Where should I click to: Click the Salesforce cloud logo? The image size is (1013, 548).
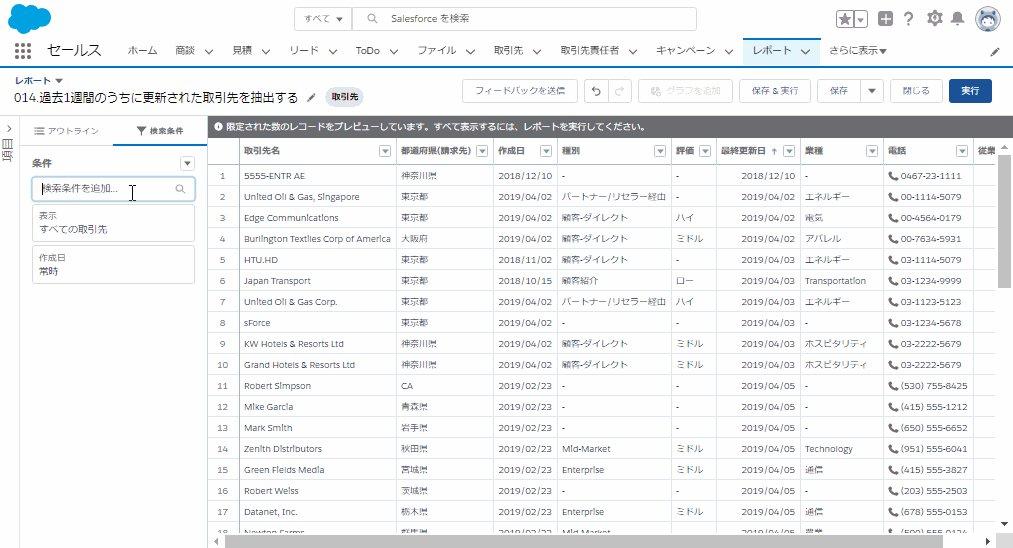[29, 18]
